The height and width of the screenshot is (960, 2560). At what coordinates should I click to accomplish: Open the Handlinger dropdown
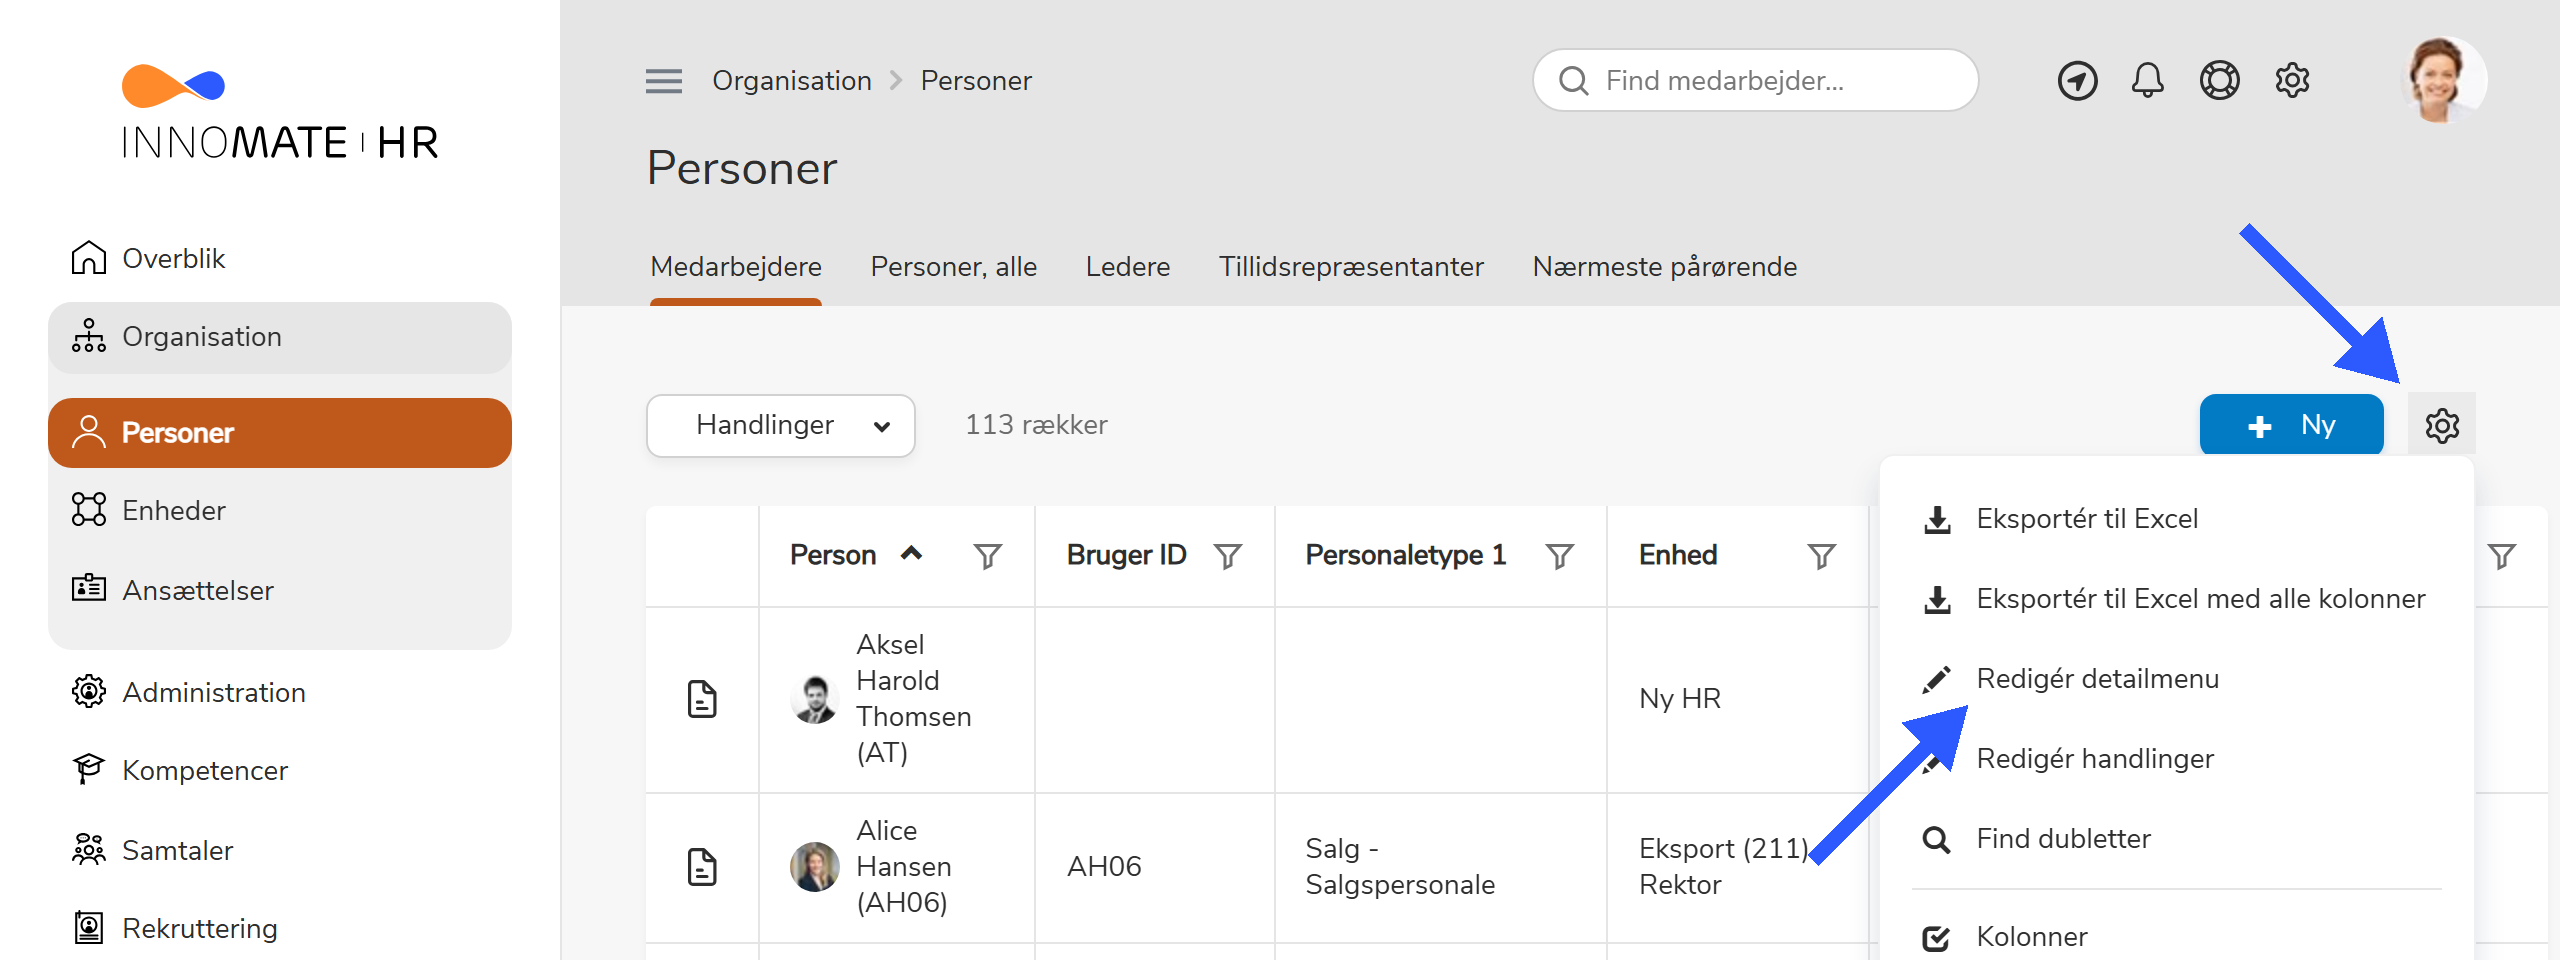(x=780, y=425)
